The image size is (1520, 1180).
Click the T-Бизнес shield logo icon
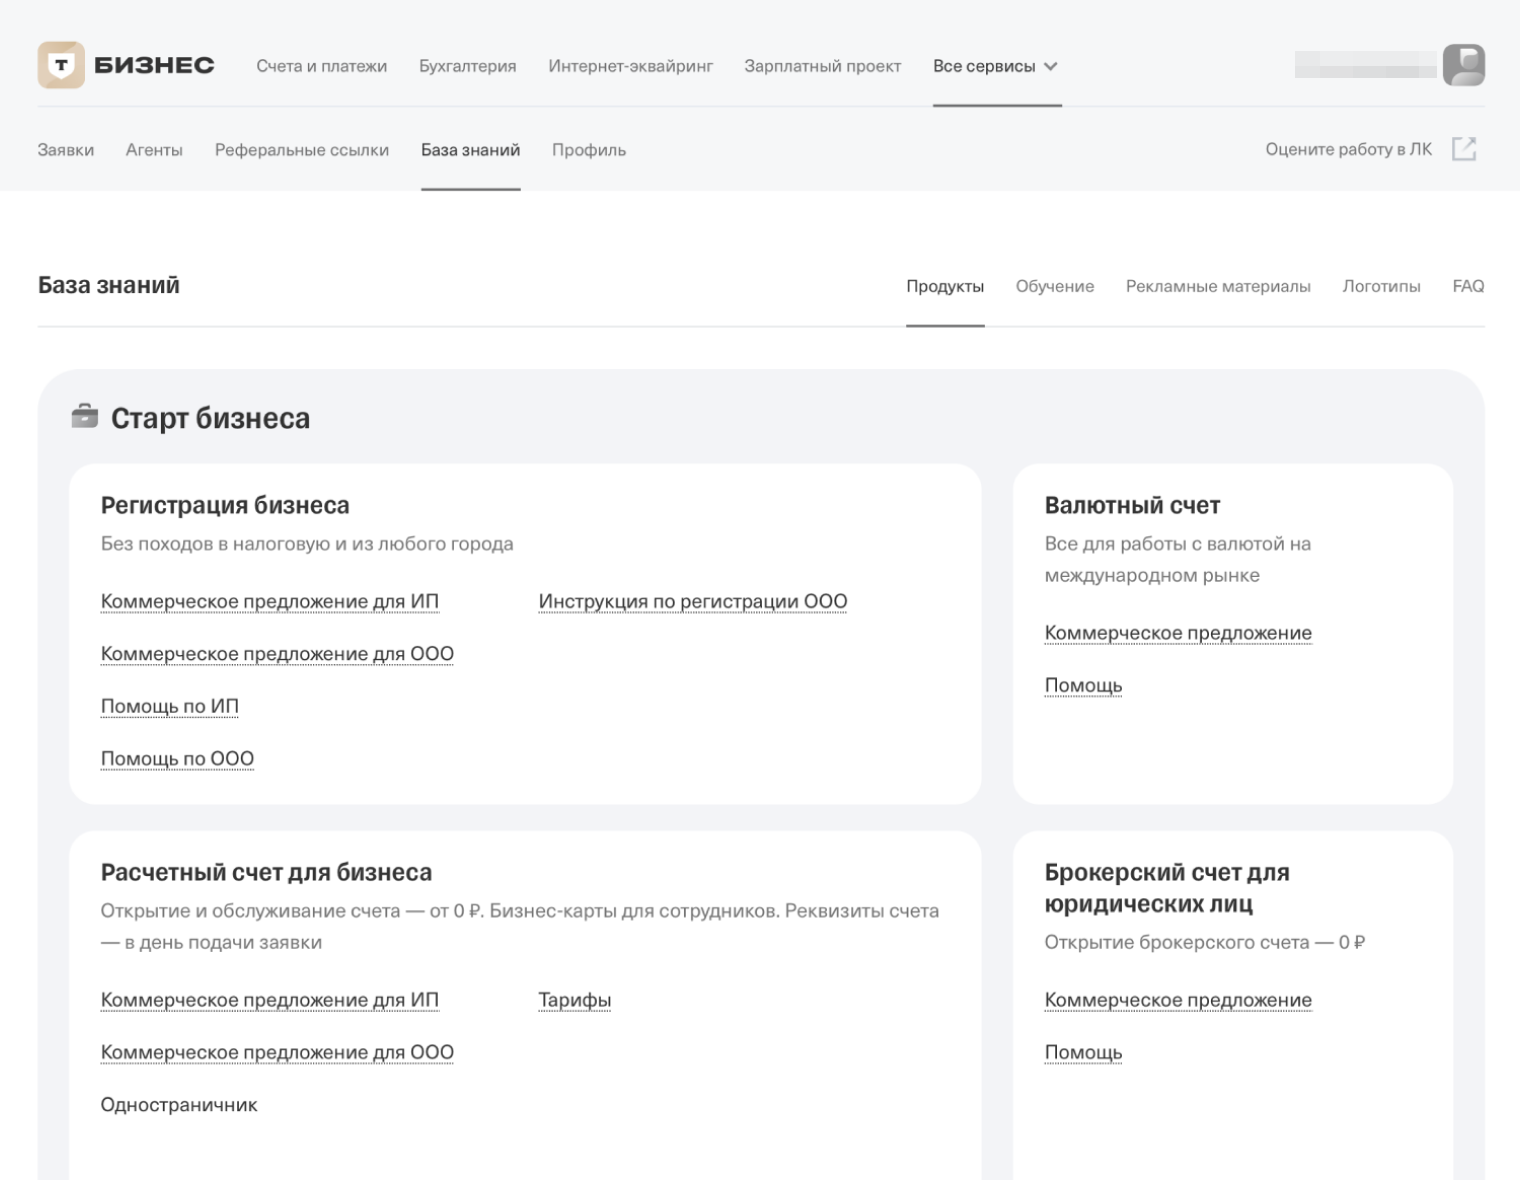point(61,65)
